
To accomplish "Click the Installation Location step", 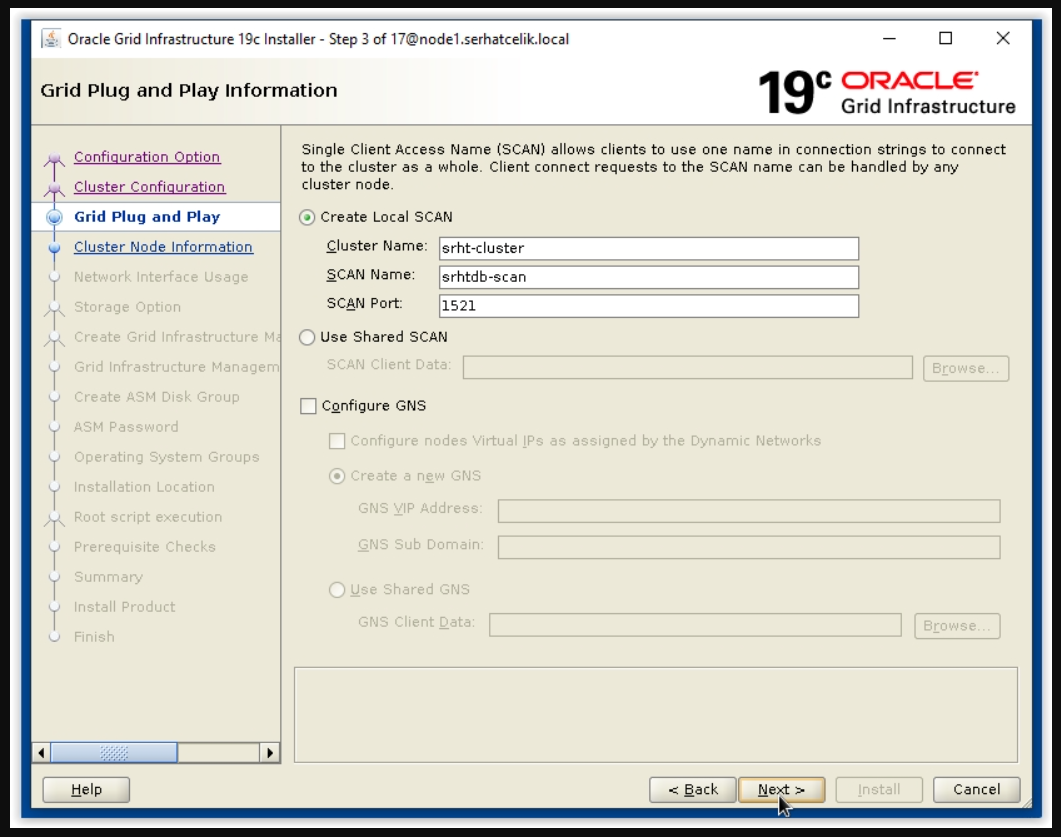I will [144, 487].
